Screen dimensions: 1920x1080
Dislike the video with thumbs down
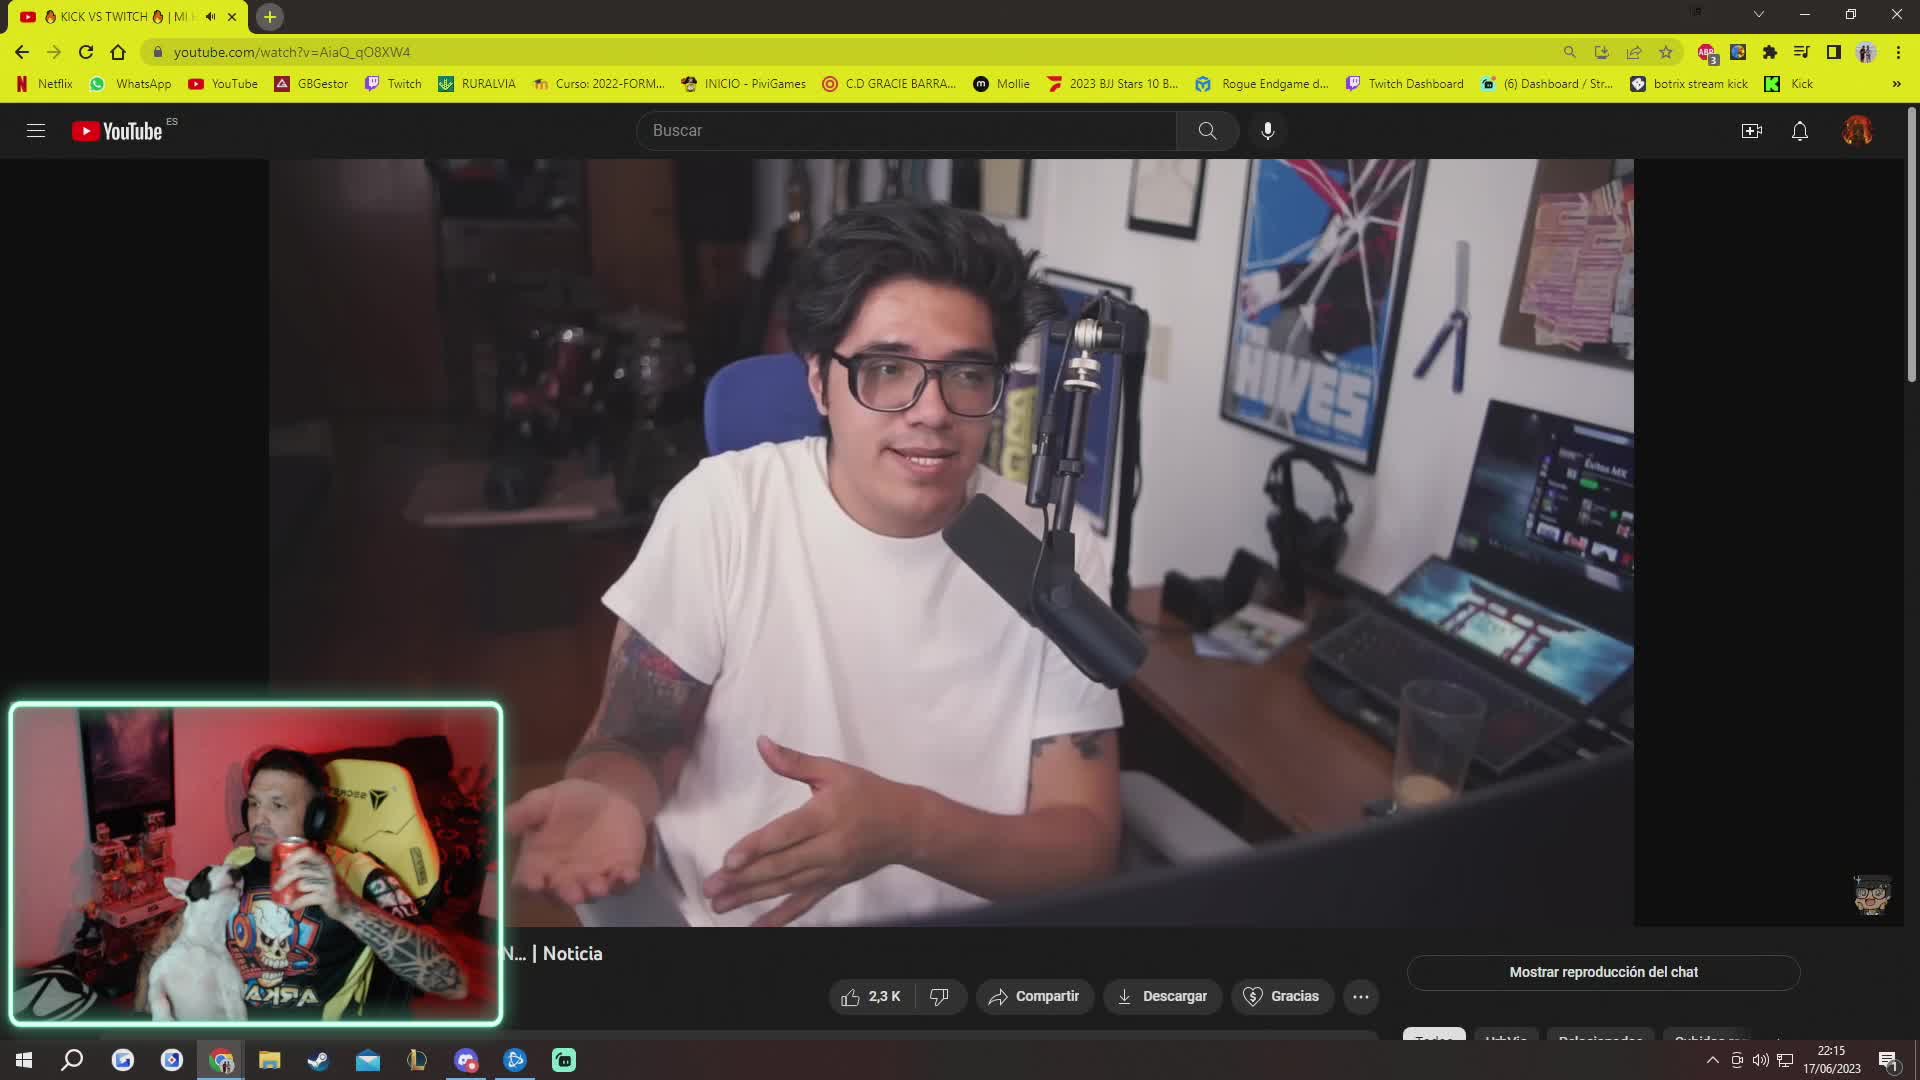click(x=939, y=996)
